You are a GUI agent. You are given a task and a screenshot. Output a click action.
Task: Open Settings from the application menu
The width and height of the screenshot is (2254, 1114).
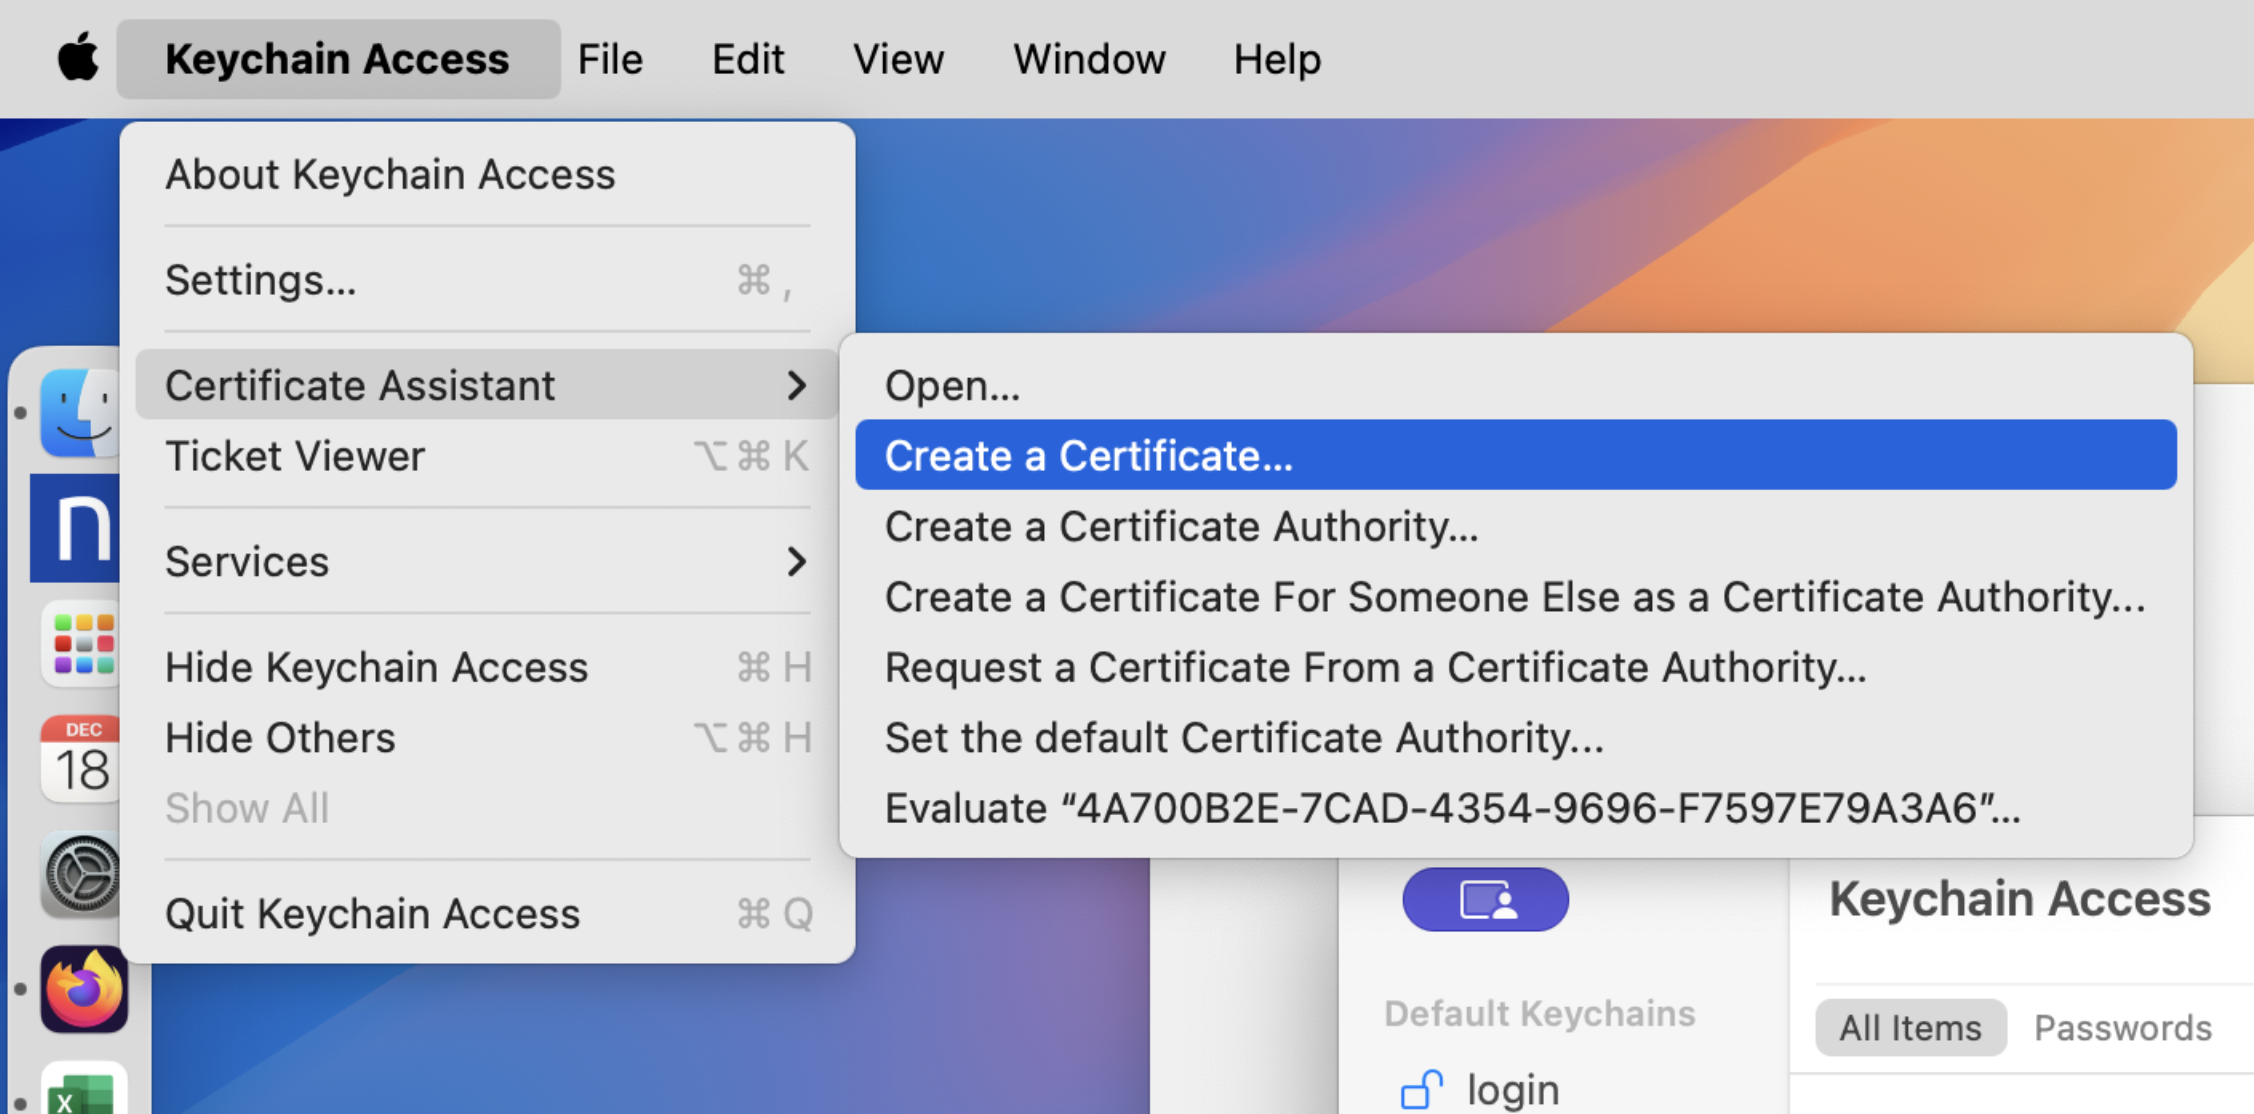coord(260,280)
